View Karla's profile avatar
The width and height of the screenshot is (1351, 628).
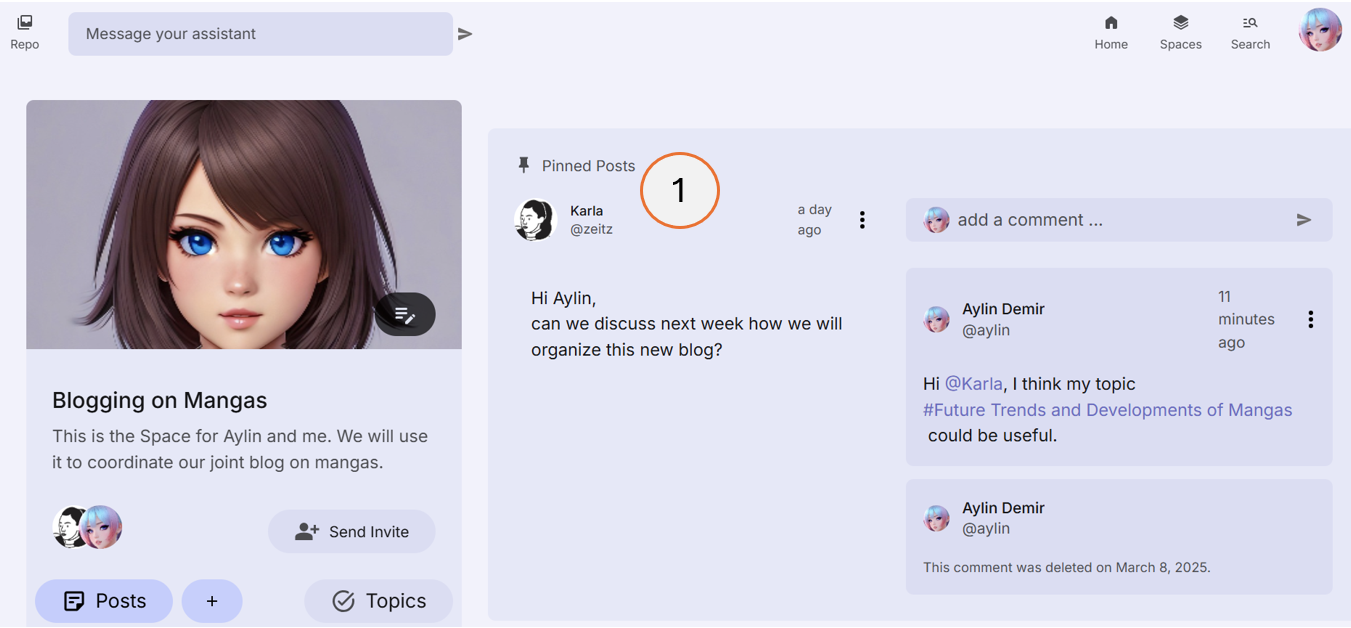[535, 220]
